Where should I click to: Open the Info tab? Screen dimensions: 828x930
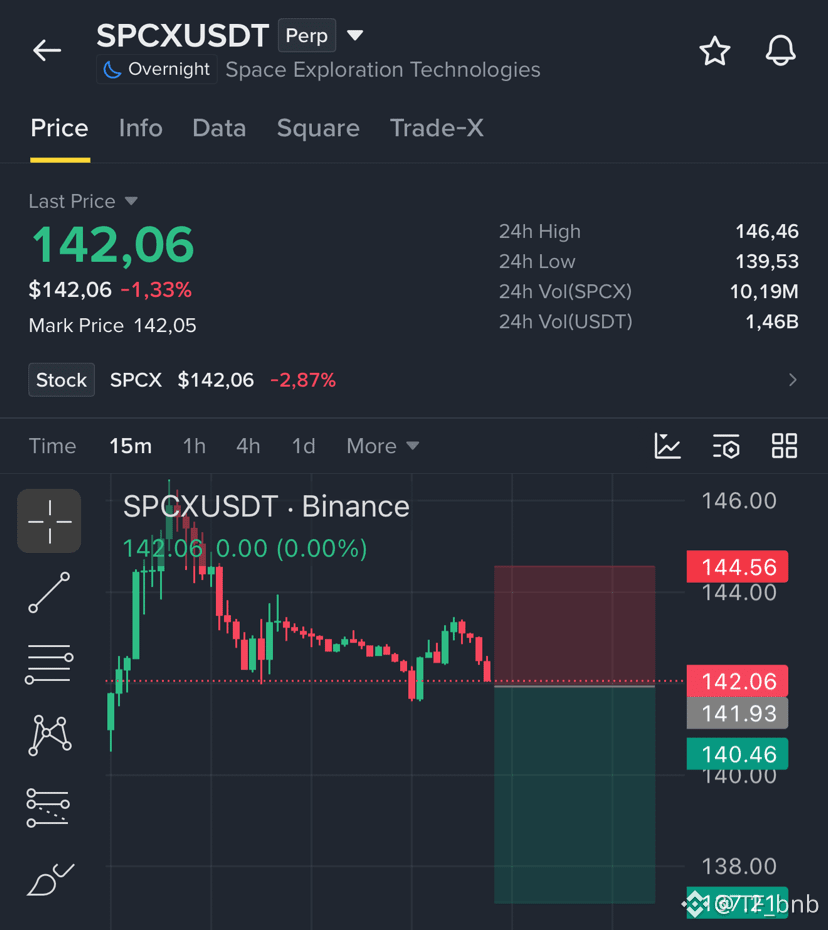click(x=141, y=128)
